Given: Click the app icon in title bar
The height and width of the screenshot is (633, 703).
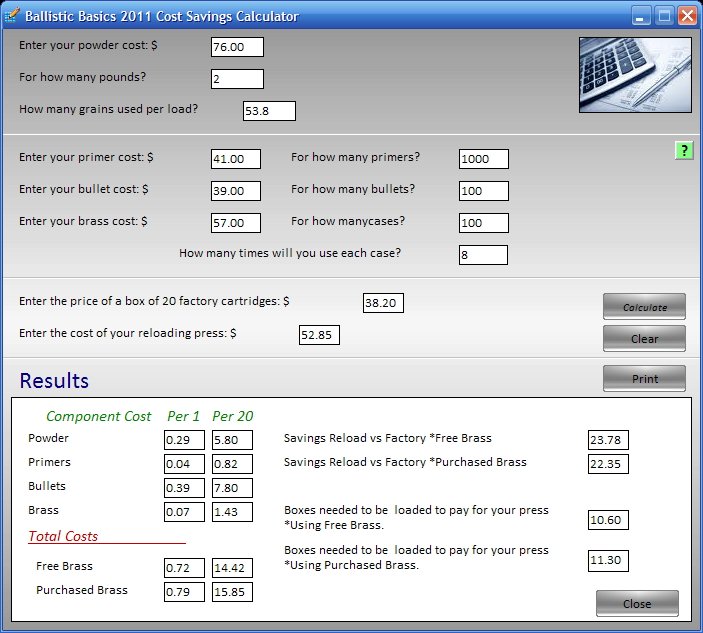Looking at the screenshot, I should click(13, 17).
